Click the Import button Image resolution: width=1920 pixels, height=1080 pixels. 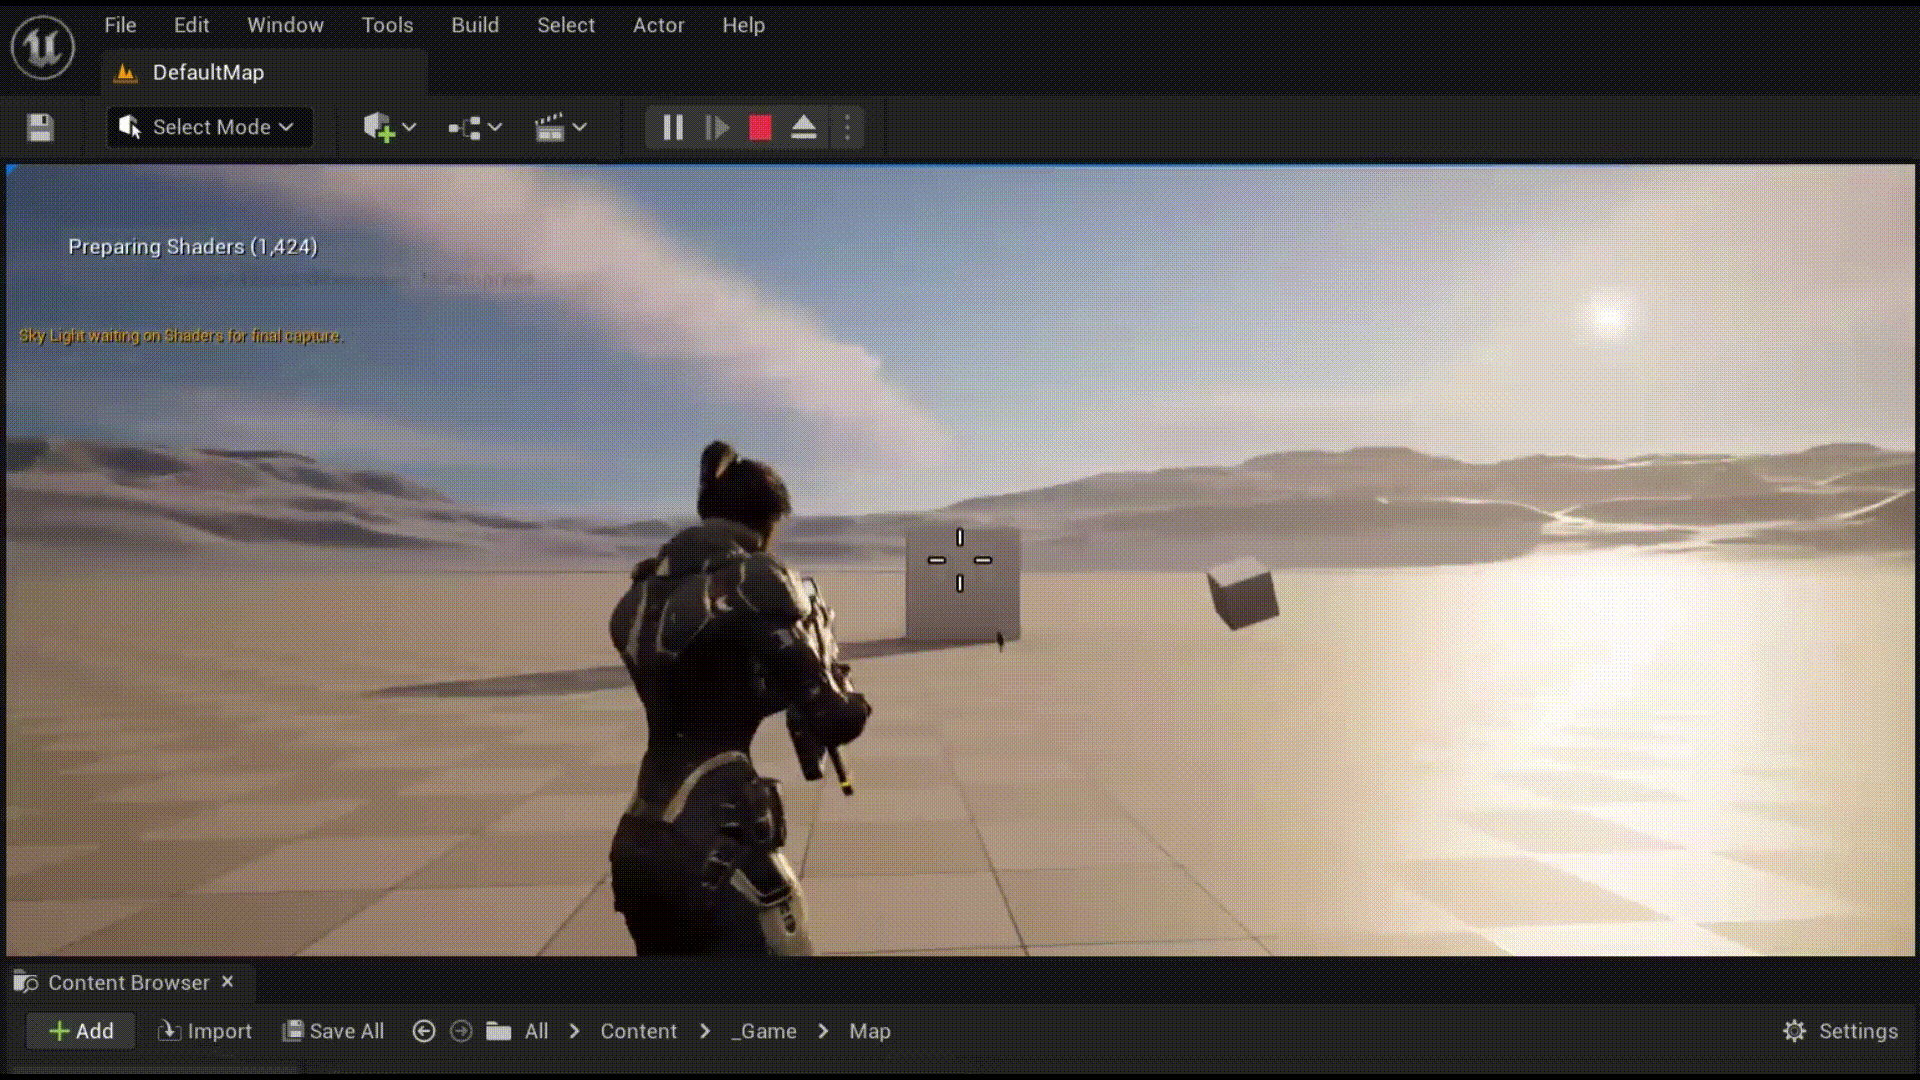(205, 1031)
